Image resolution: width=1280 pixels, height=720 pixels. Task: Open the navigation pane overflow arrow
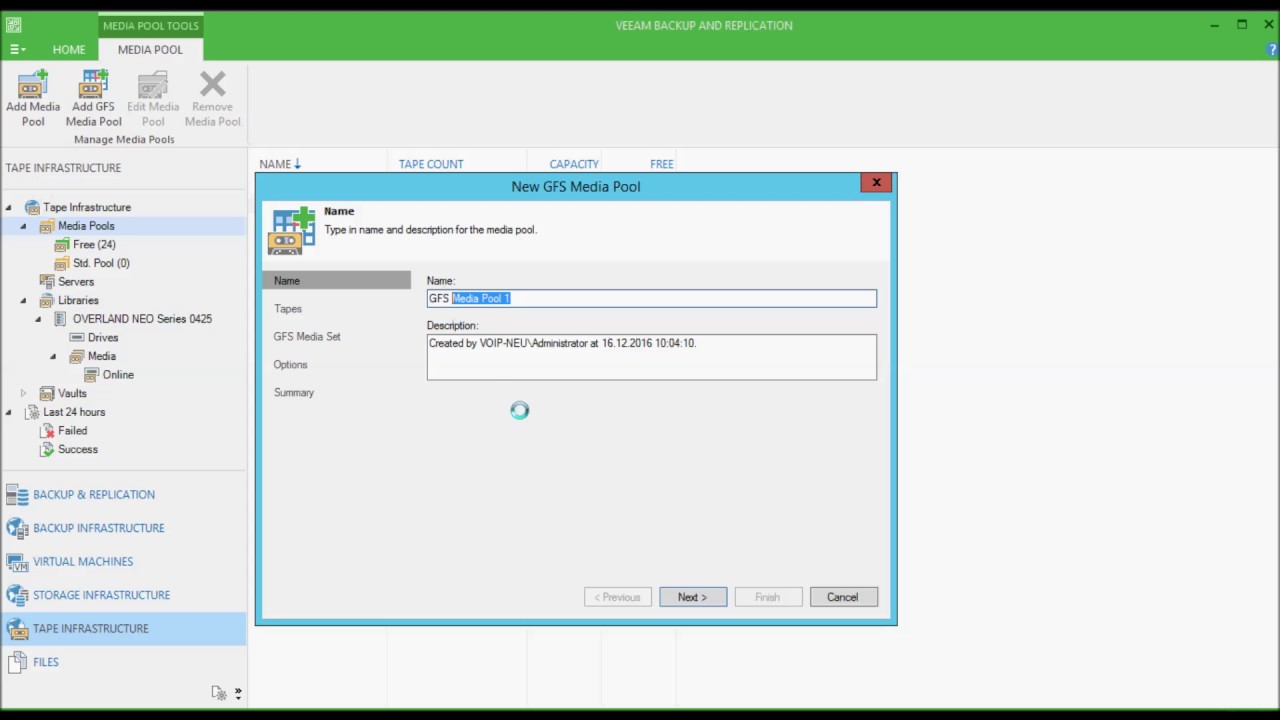238,692
